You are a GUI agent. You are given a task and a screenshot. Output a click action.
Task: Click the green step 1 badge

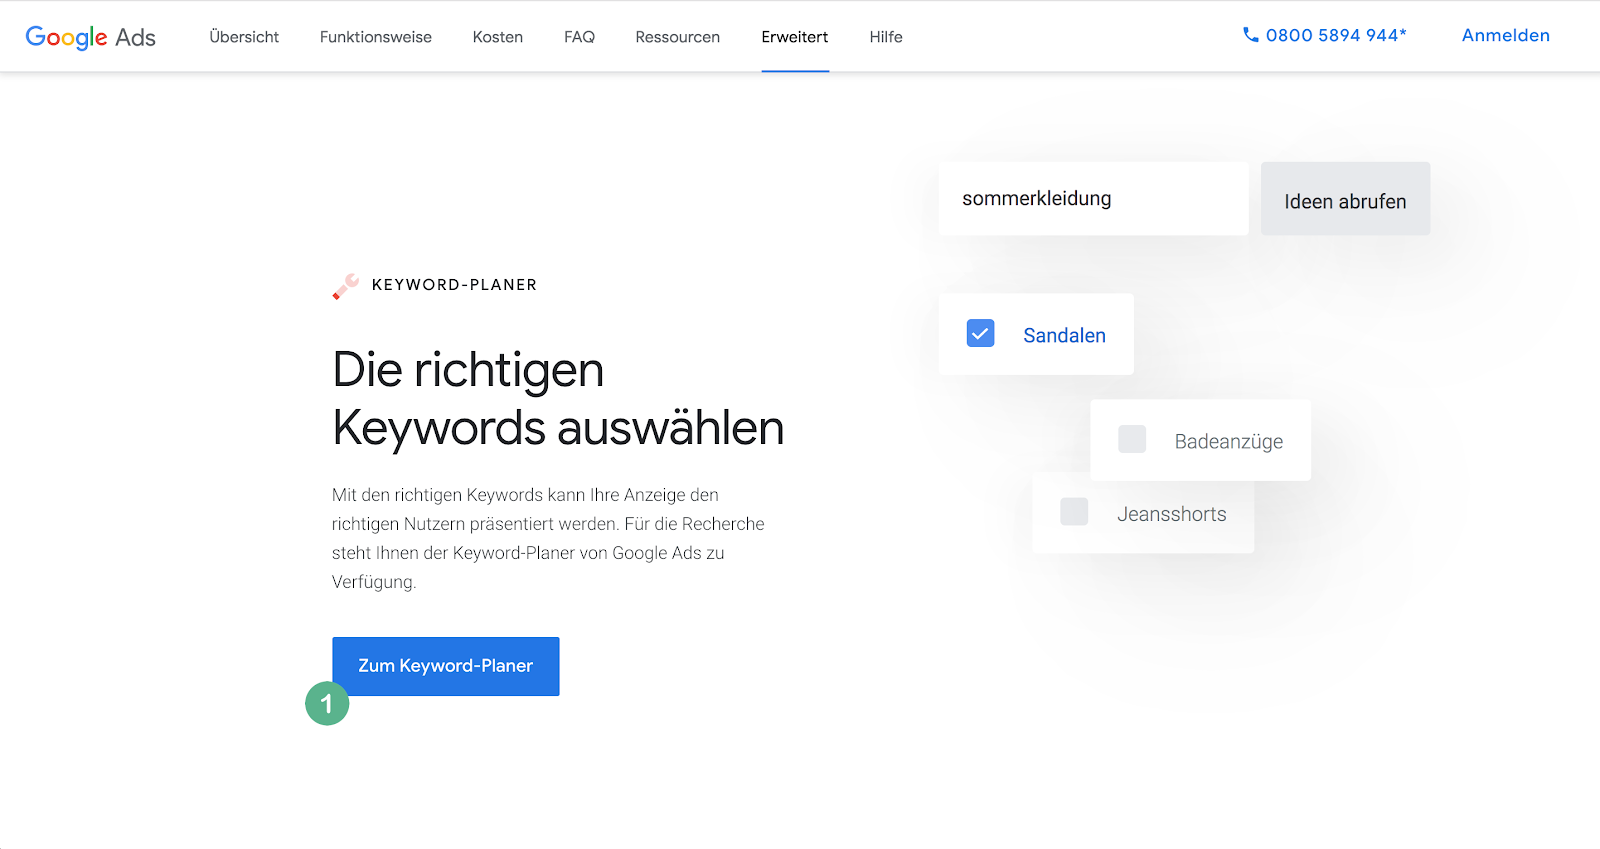327,703
